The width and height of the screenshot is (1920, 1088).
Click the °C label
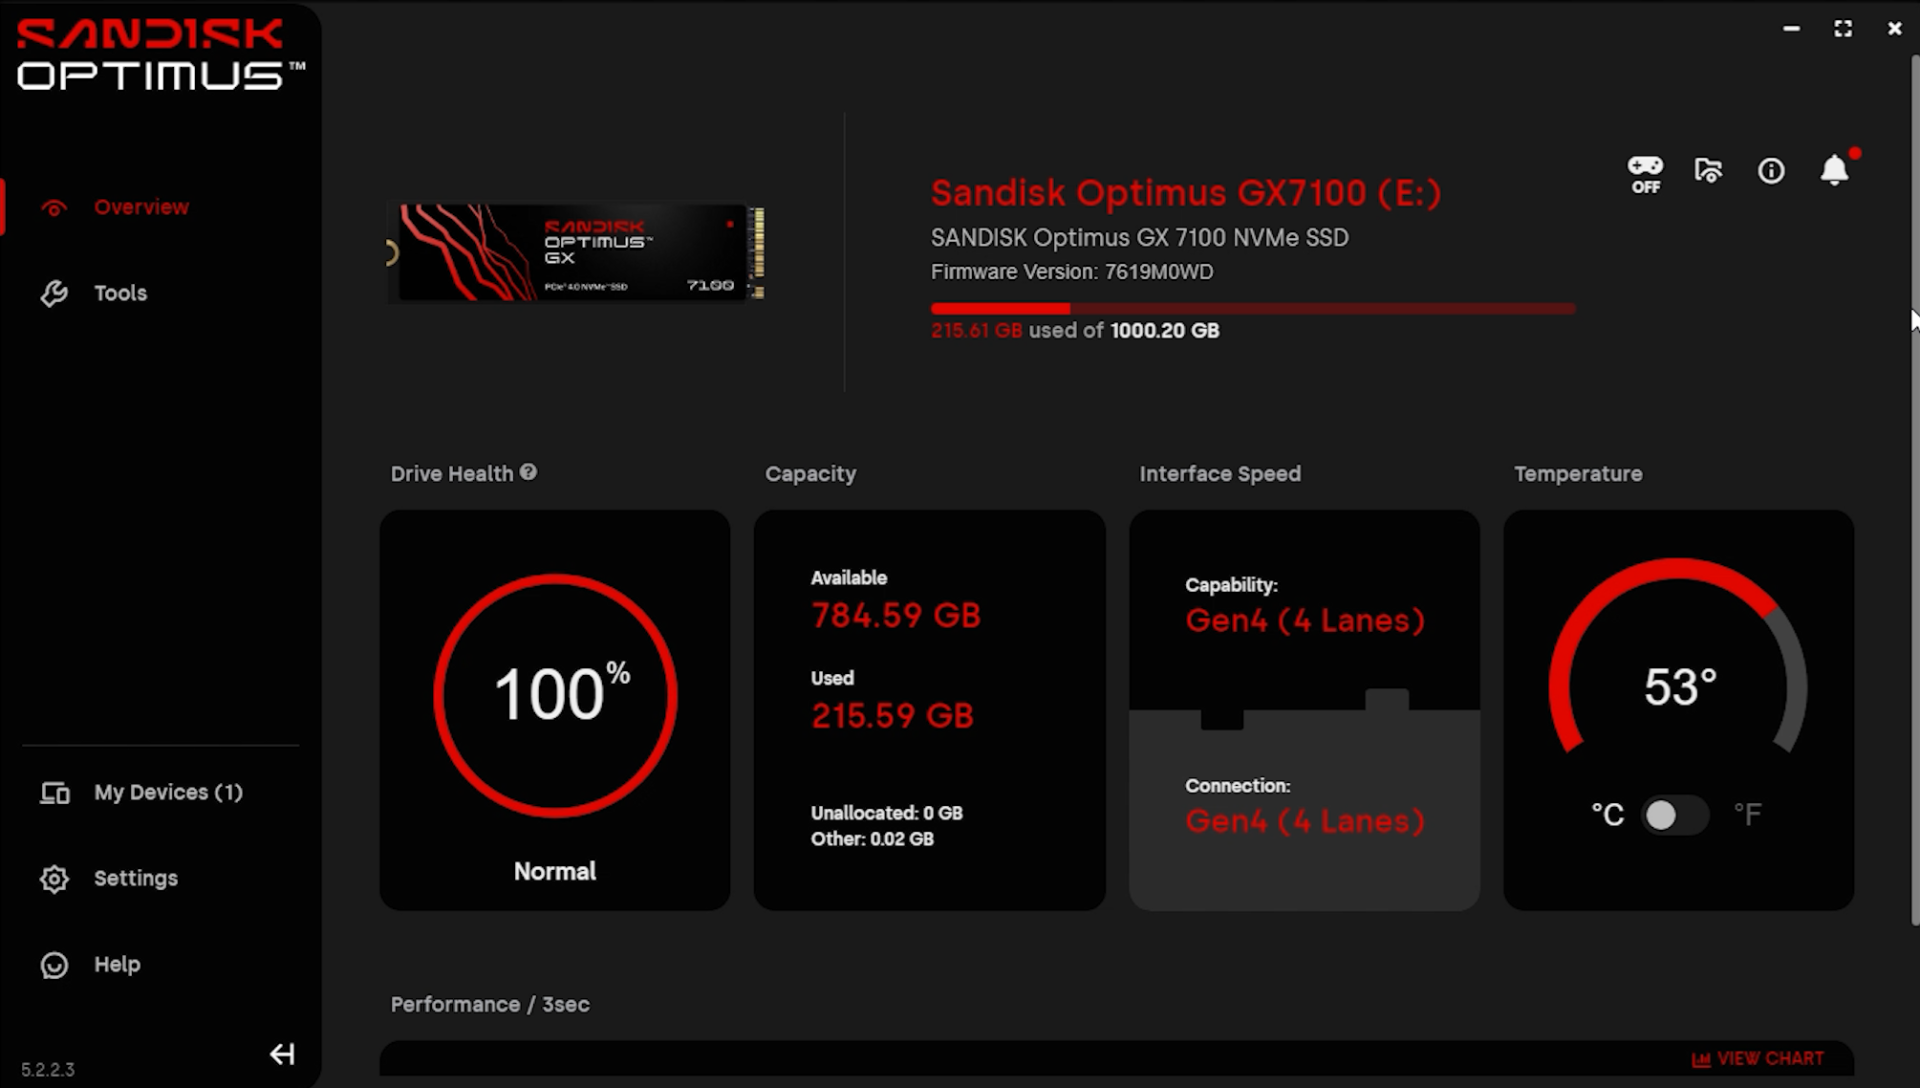tap(1608, 815)
